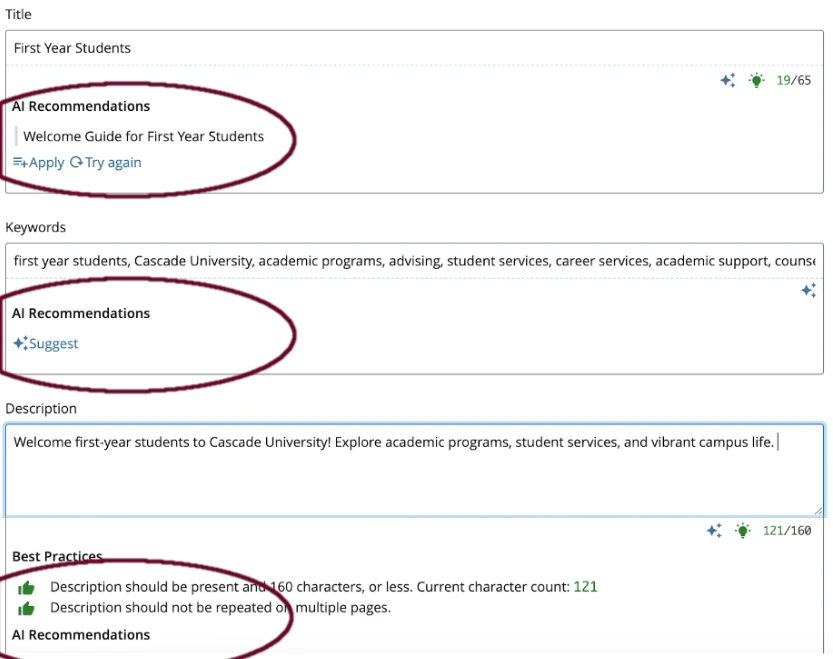Click the 121/160 character counter

point(786,530)
